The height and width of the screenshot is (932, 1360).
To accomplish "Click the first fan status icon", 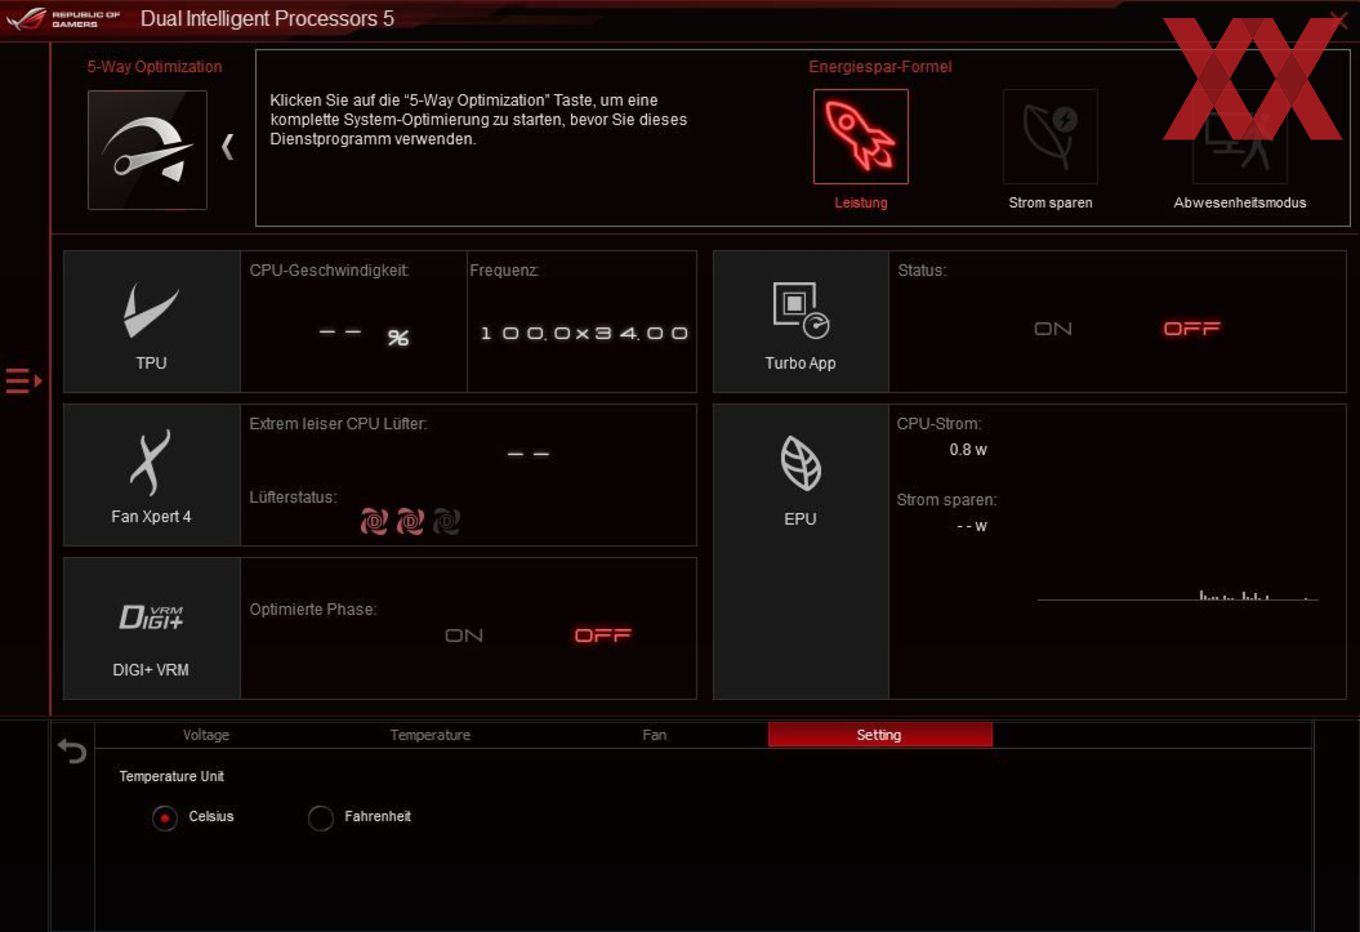I will tap(374, 521).
